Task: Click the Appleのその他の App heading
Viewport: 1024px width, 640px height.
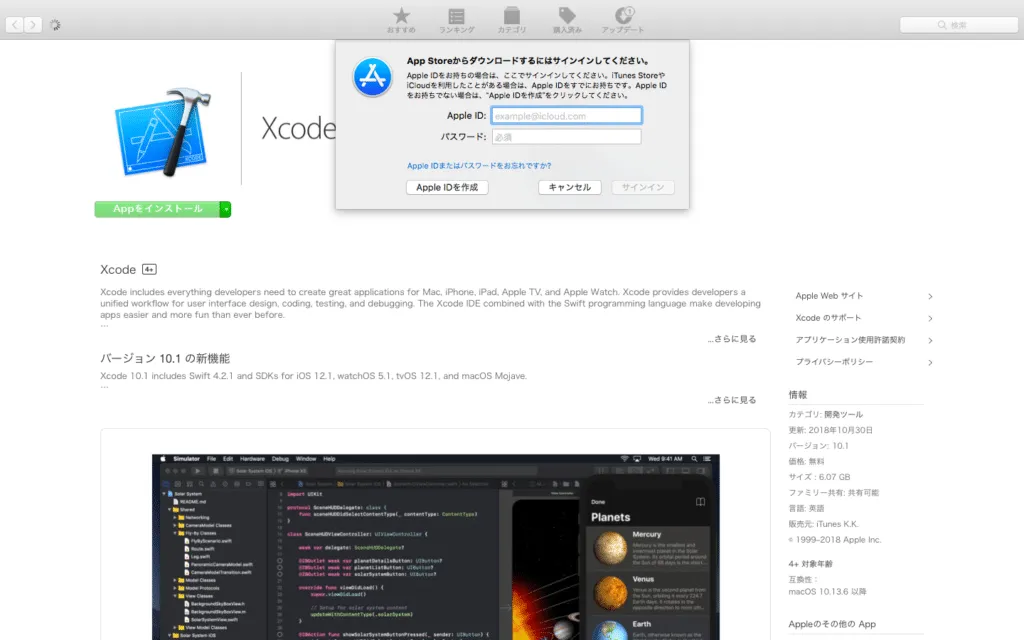Action: click(x=832, y=624)
